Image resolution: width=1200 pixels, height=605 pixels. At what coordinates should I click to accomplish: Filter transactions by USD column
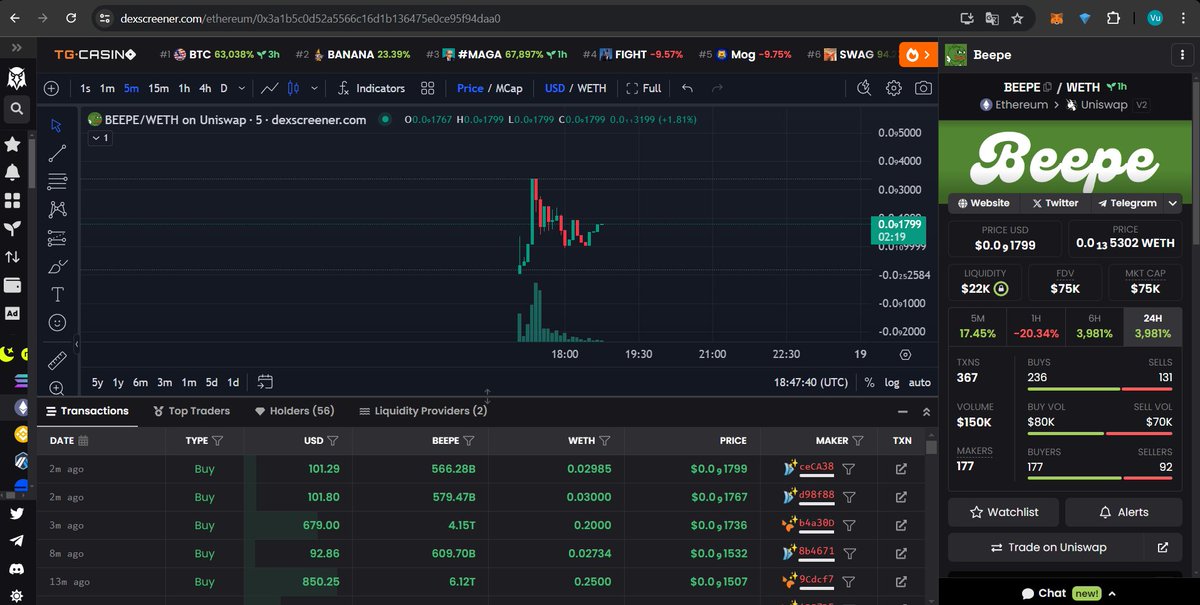point(333,440)
